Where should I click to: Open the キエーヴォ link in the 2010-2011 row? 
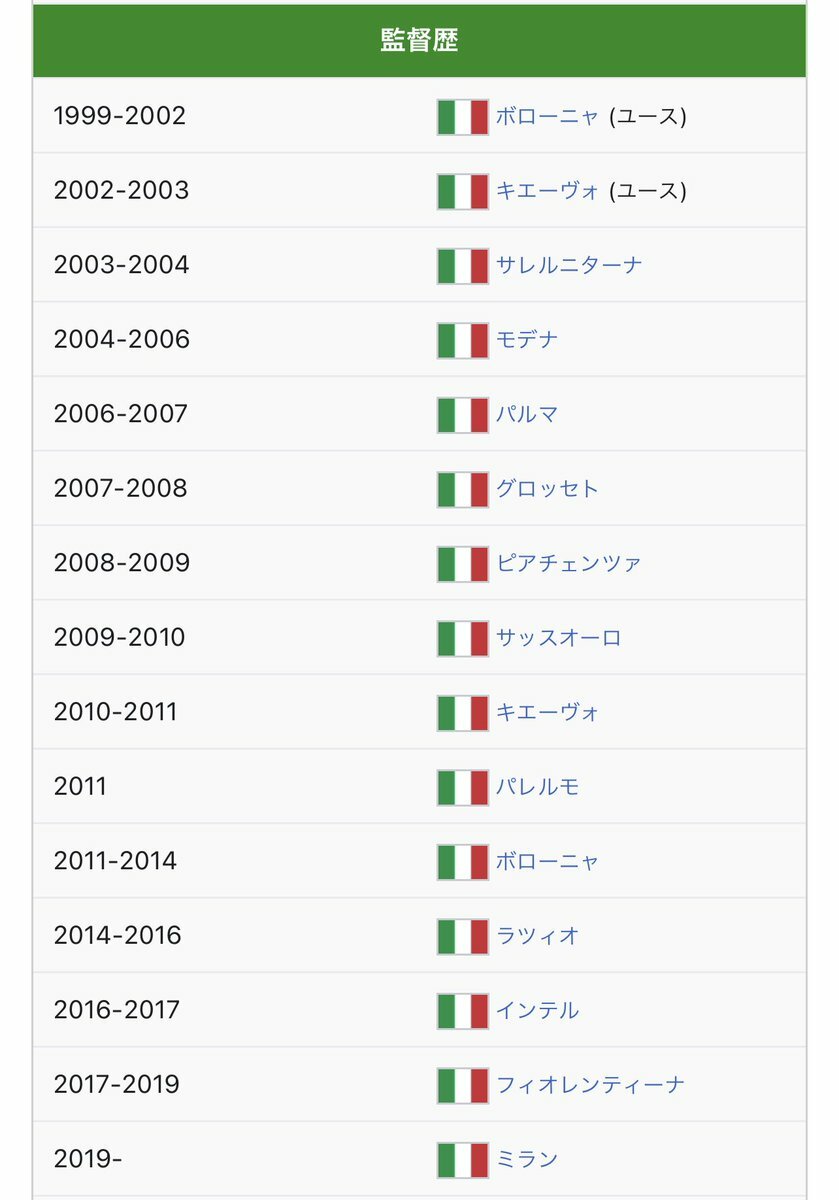[547, 713]
